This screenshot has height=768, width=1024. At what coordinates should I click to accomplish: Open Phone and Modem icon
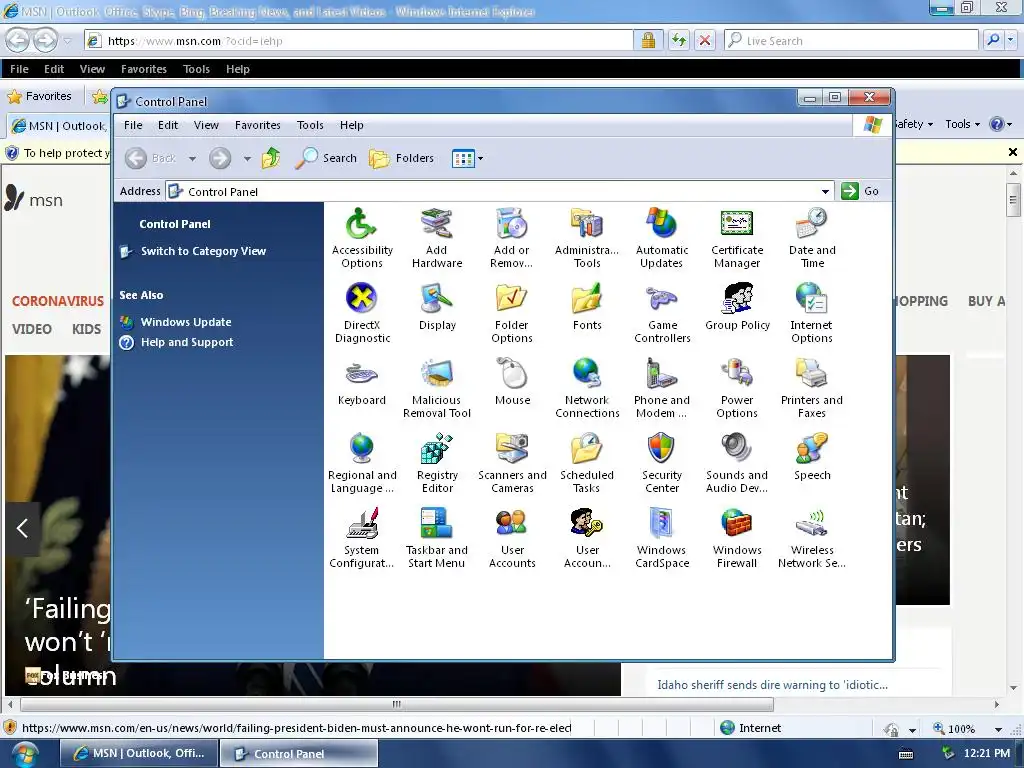[662, 388]
